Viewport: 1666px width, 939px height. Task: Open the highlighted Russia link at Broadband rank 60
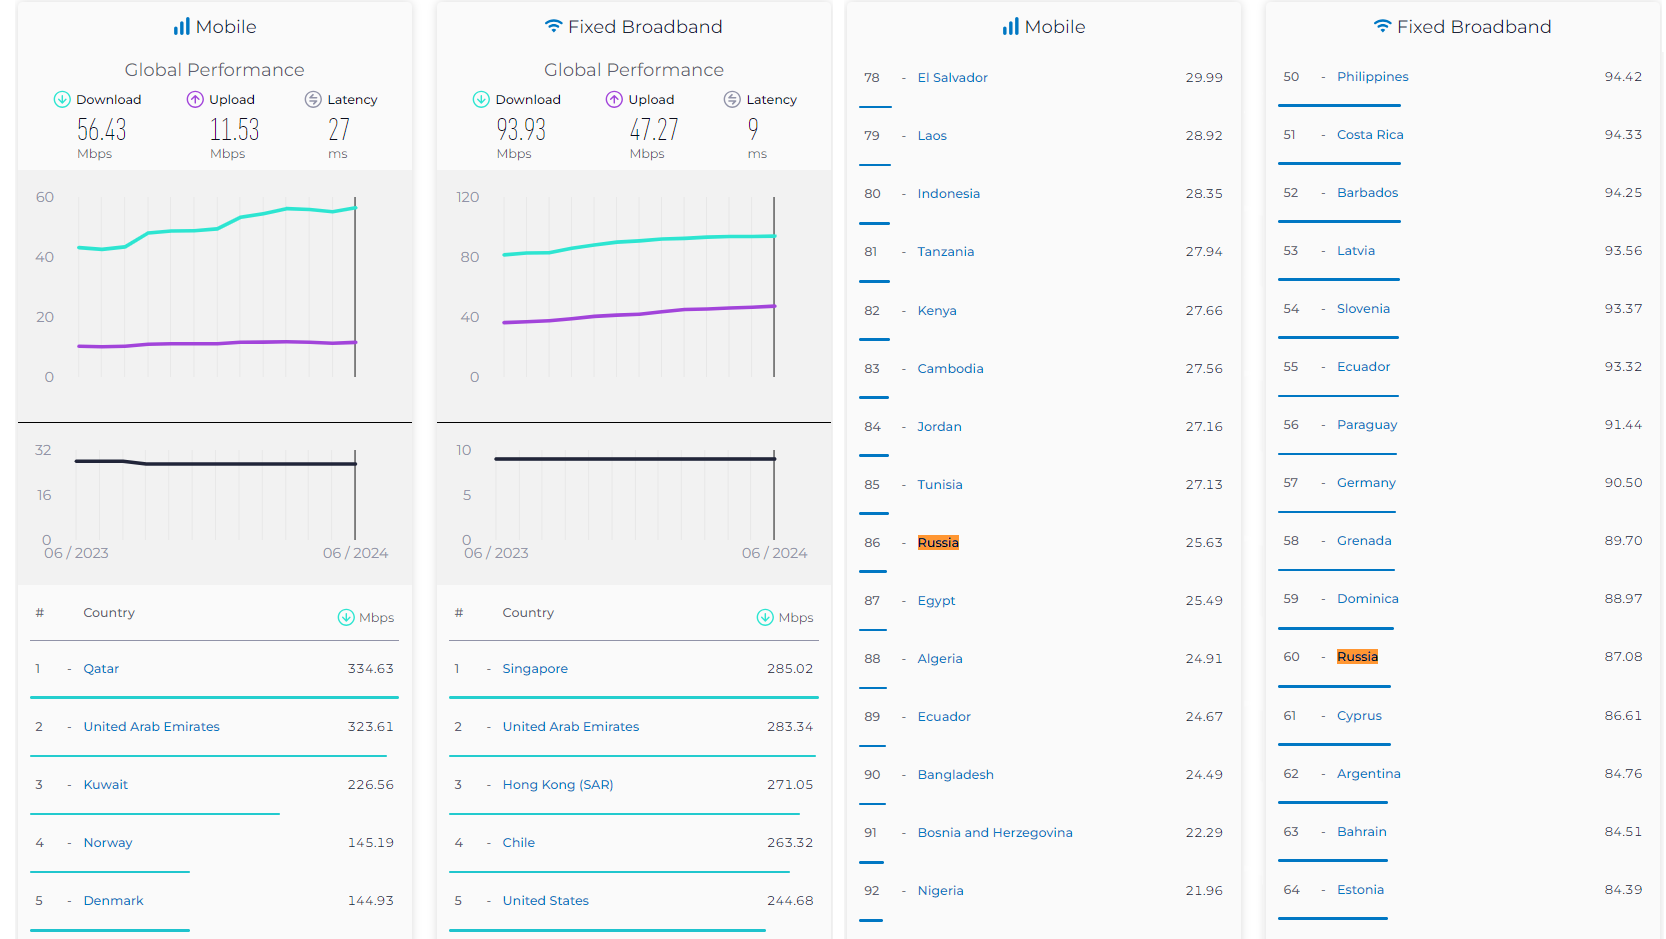click(1357, 657)
